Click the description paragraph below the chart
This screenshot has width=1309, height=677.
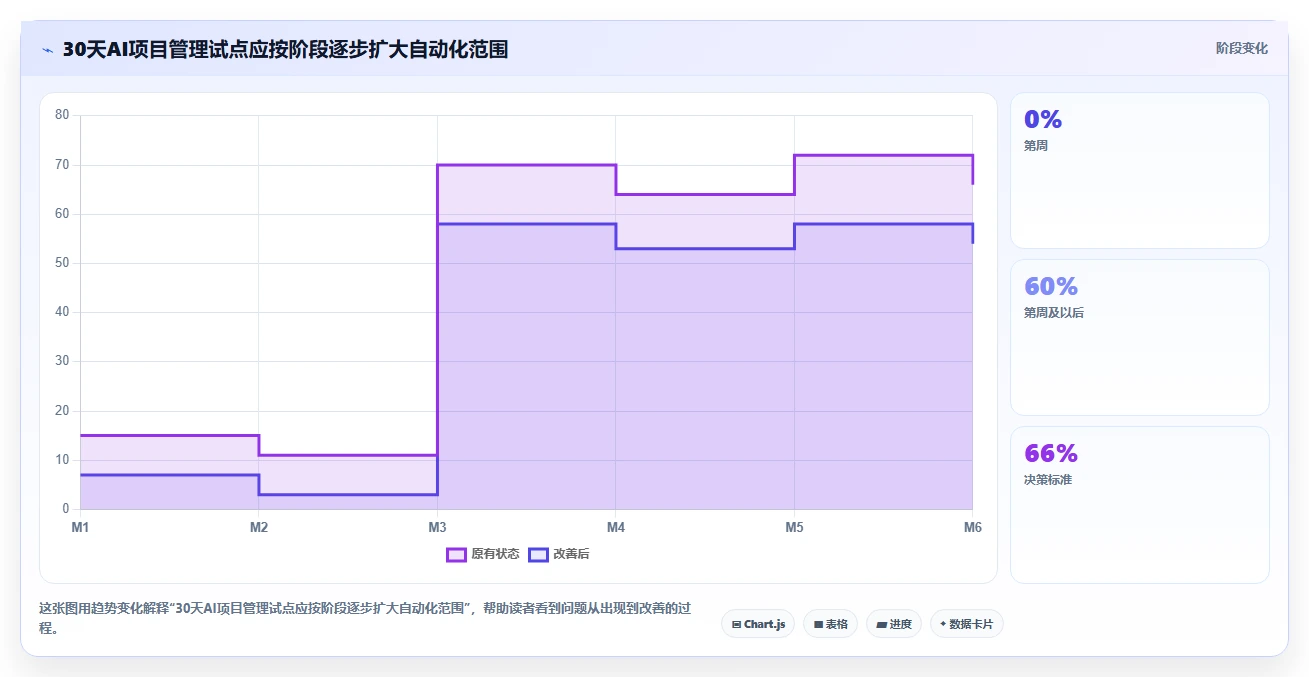pyautogui.click(x=365, y=618)
